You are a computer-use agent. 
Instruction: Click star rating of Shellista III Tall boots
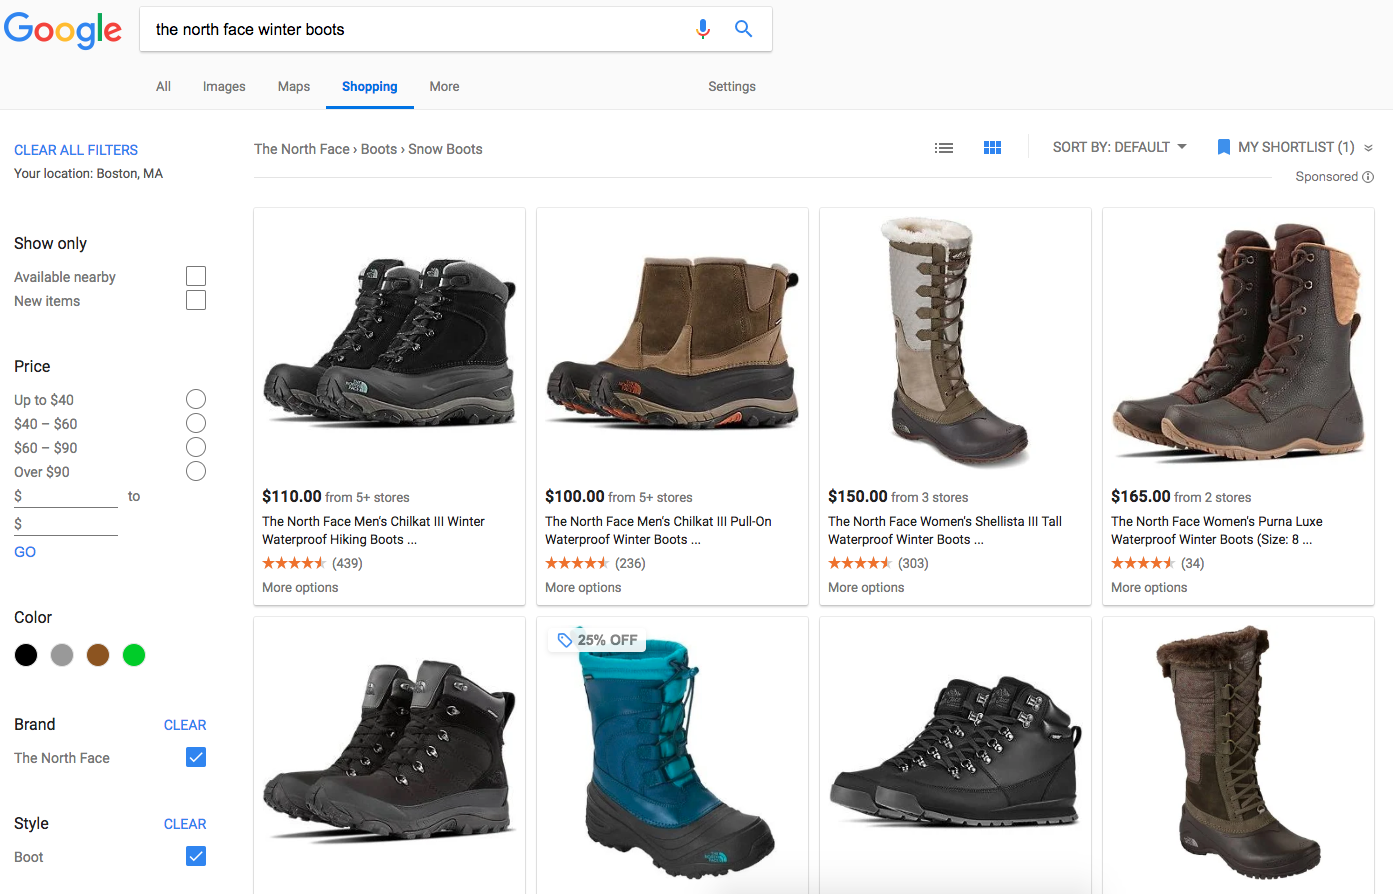click(860, 563)
